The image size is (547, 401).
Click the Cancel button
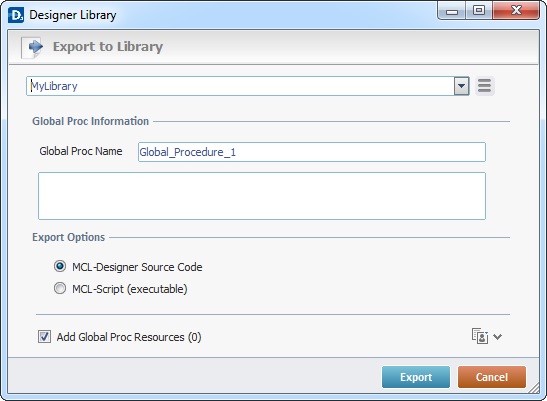click(x=492, y=377)
